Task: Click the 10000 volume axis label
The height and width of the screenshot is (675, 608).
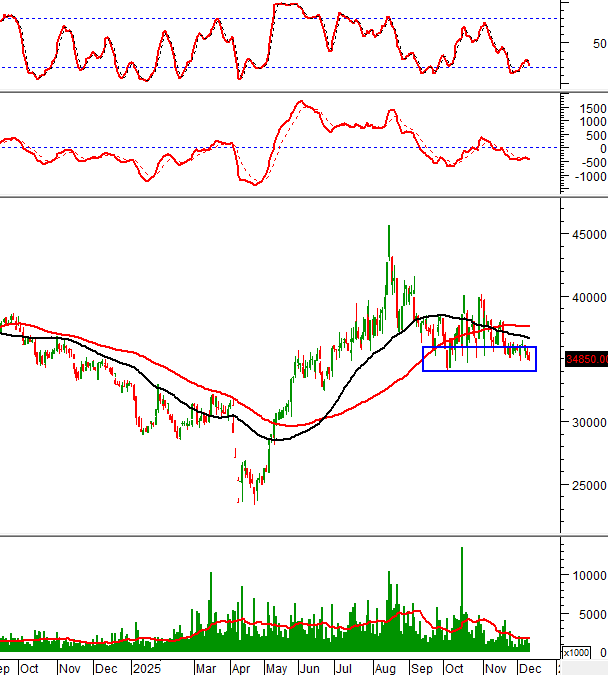Action: tap(588, 575)
